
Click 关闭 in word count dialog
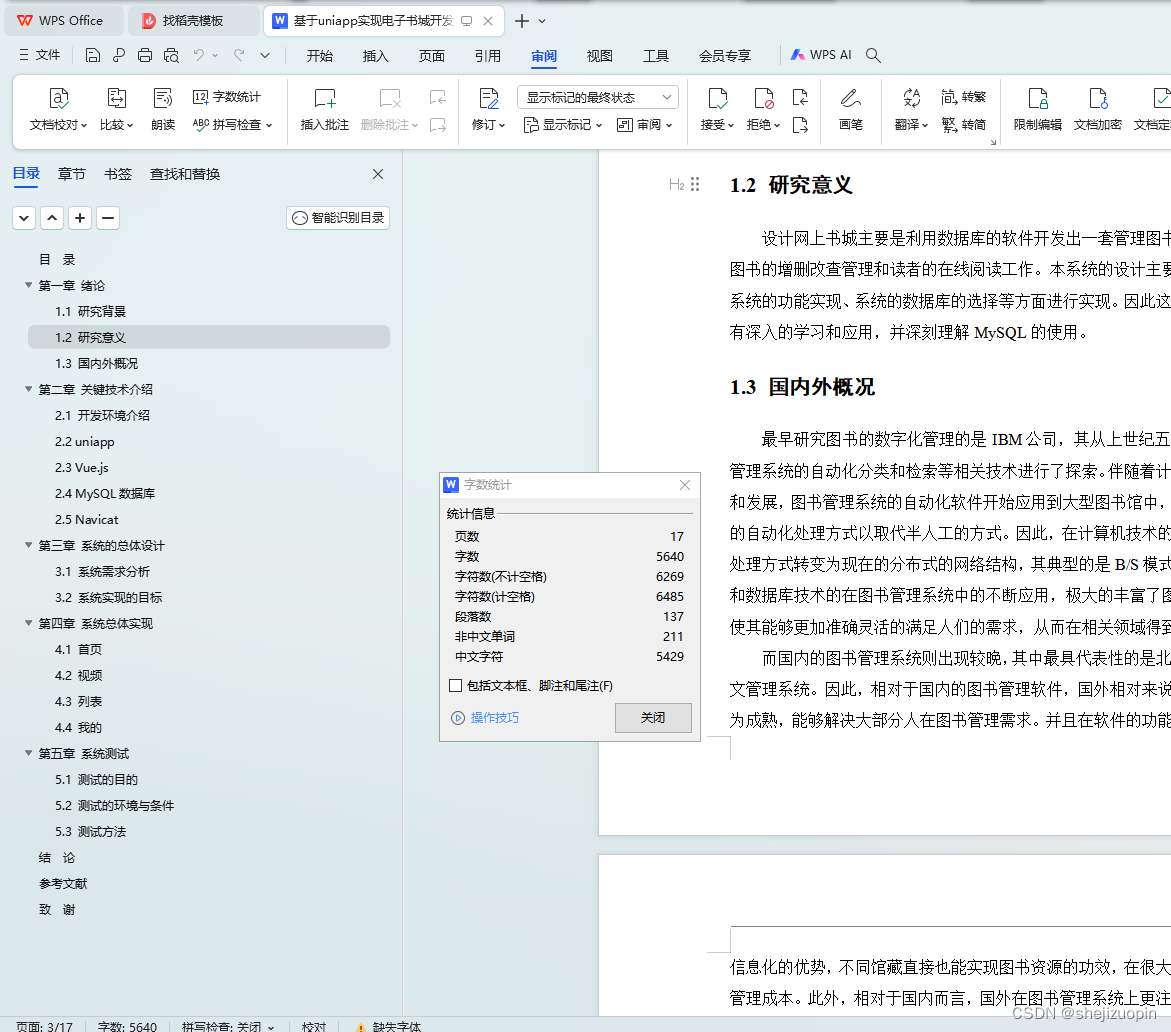pyautogui.click(x=653, y=718)
